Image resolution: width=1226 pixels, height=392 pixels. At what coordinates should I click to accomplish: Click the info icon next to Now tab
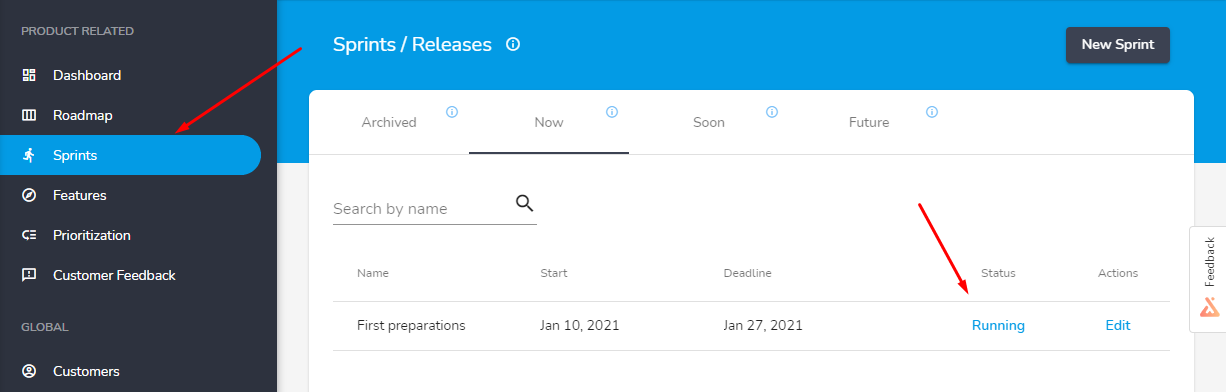point(612,112)
